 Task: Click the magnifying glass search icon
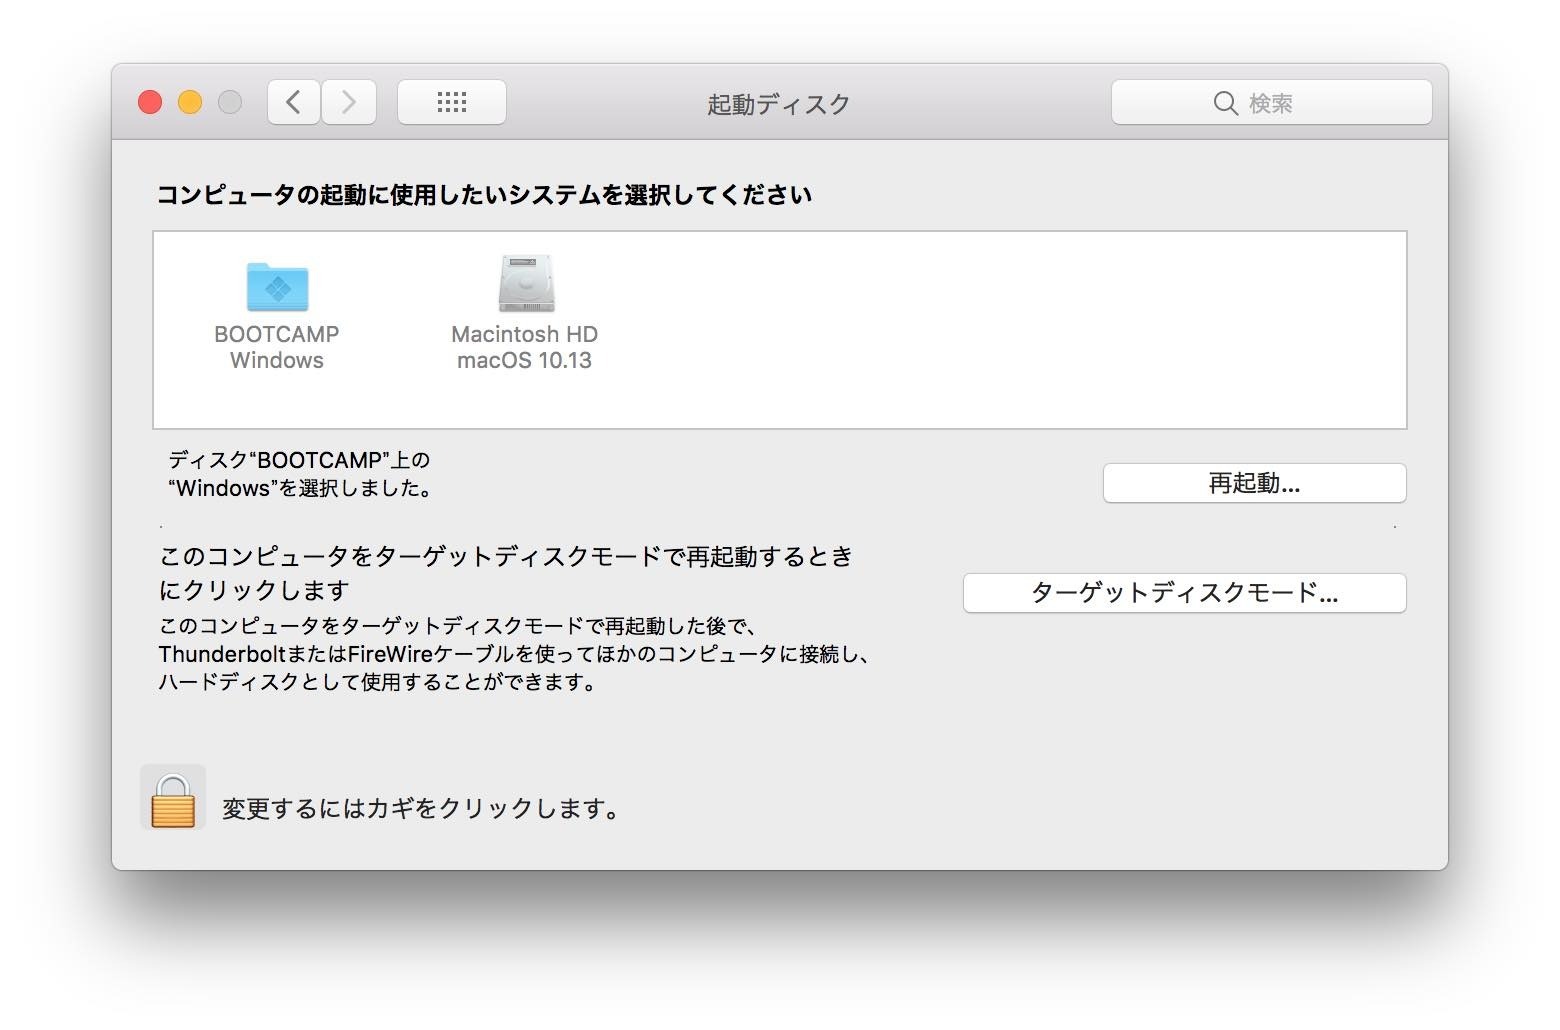point(1225,103)
